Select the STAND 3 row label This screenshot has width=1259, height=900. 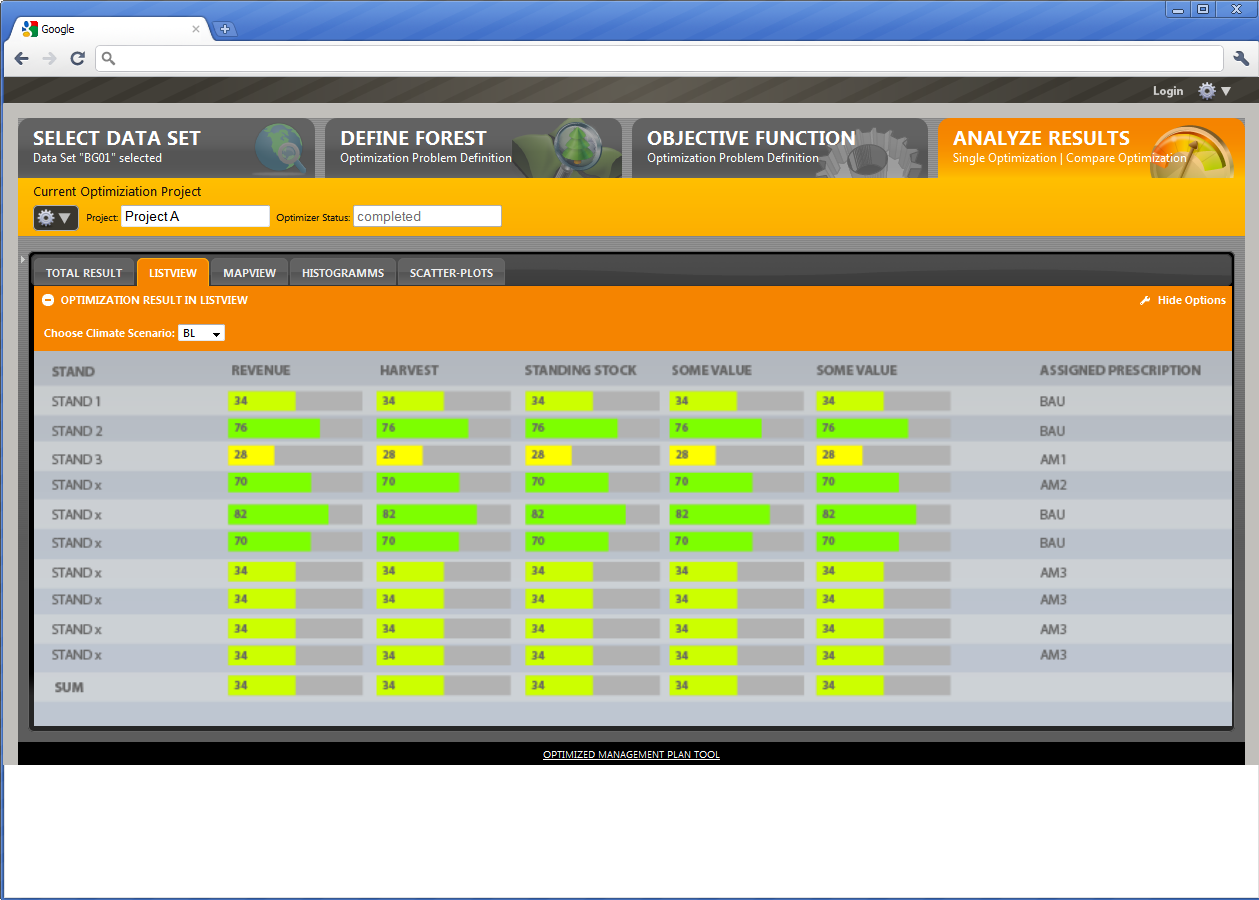pyautogui.click(x=77, y=459)
